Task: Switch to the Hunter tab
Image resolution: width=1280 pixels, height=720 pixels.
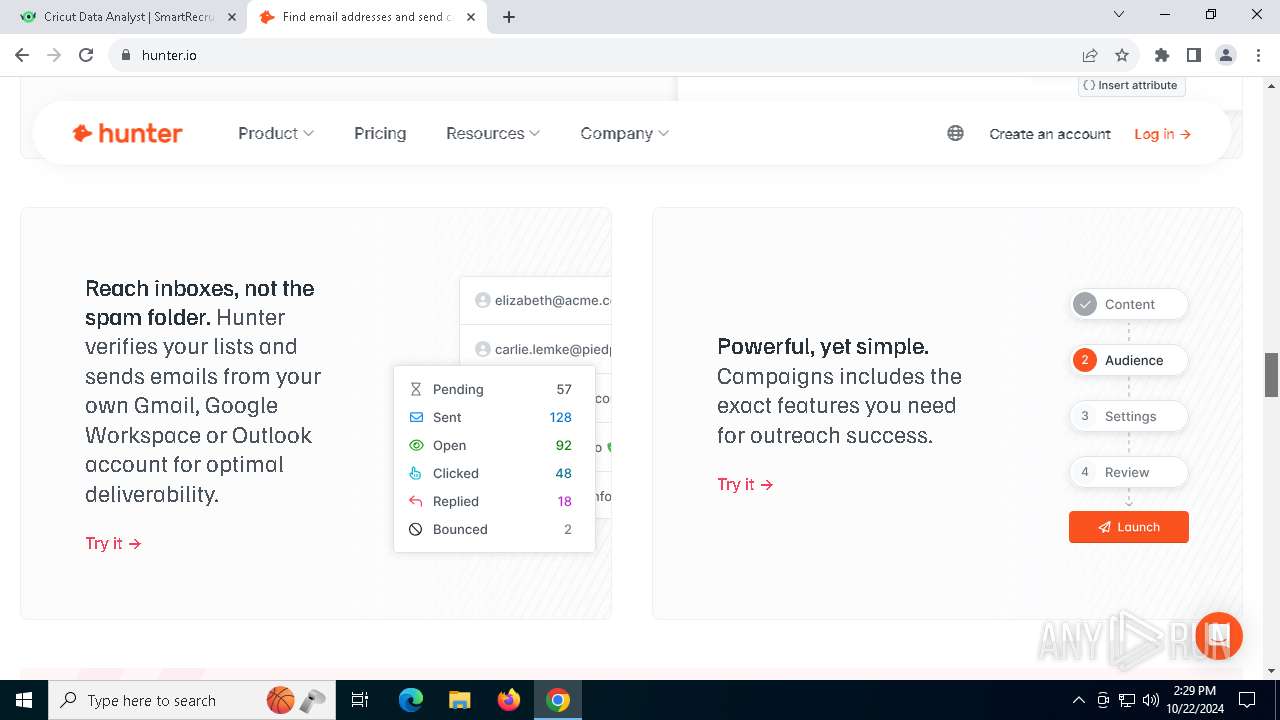Action: click(x=368, y=17)
